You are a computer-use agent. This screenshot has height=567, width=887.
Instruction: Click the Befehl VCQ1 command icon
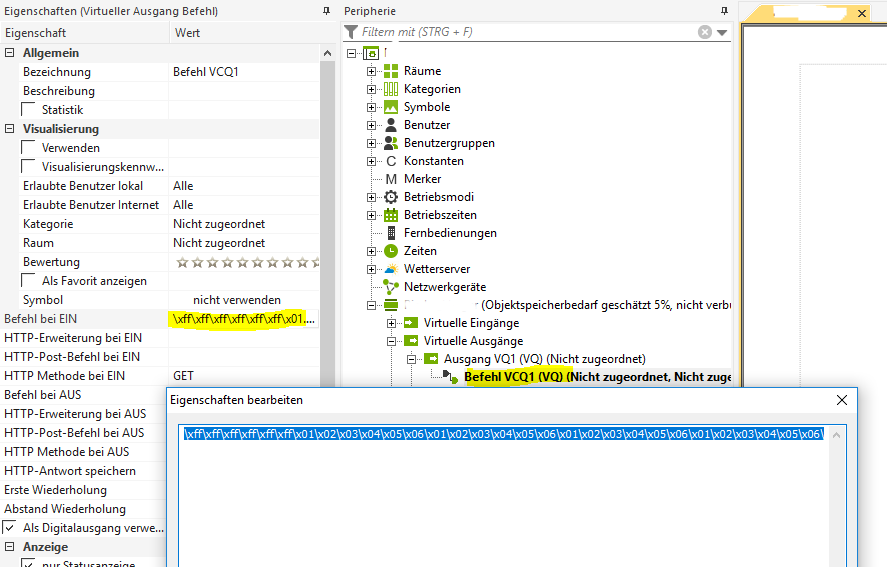(450, 376)
